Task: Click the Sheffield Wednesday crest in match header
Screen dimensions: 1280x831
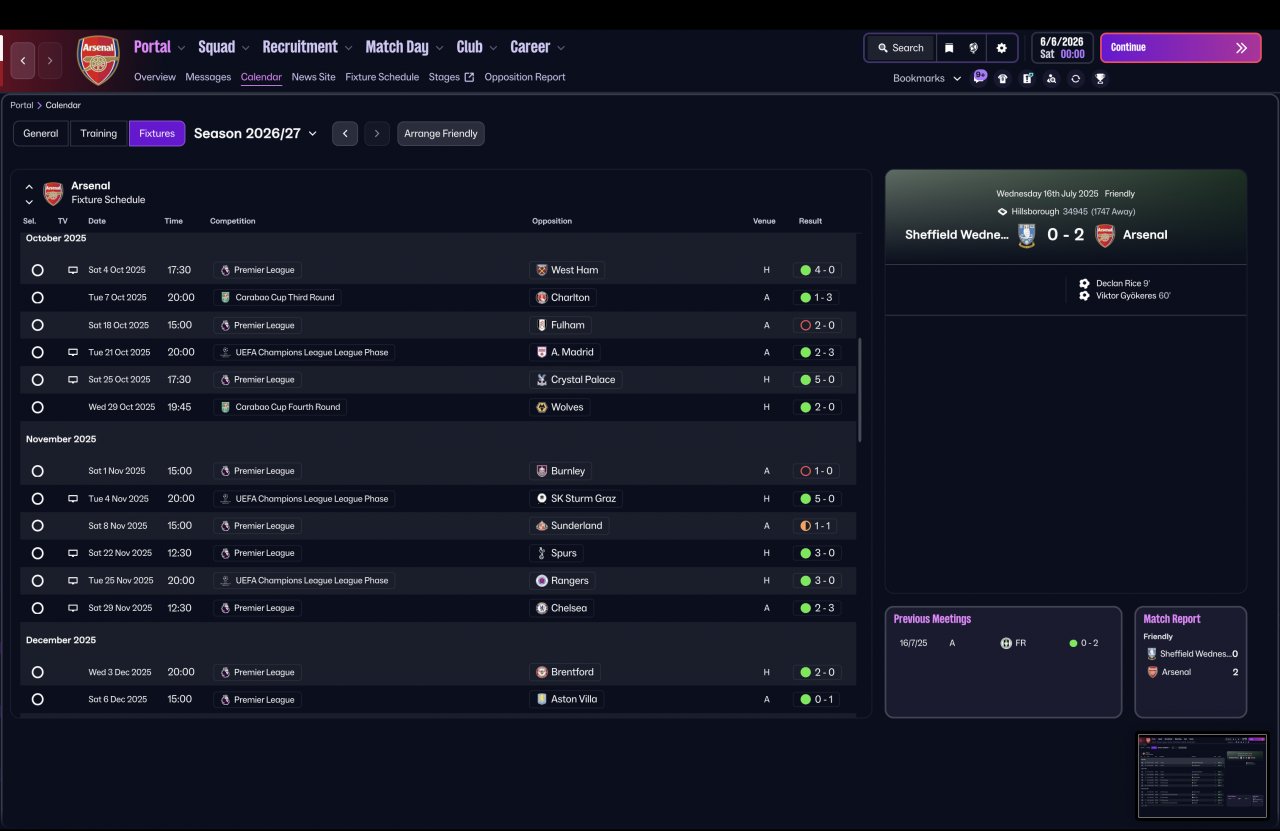Action: tap(1026, 235)
